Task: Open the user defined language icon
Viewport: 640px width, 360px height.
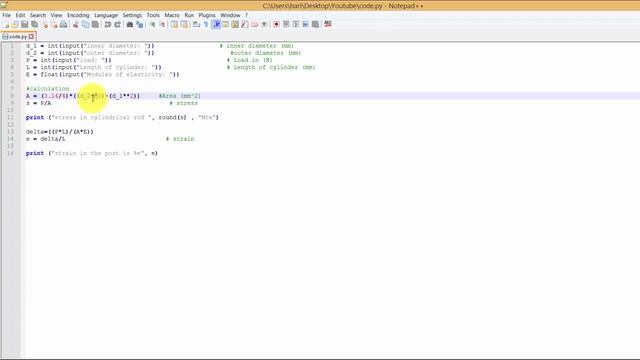Action: tap(225, 24)
